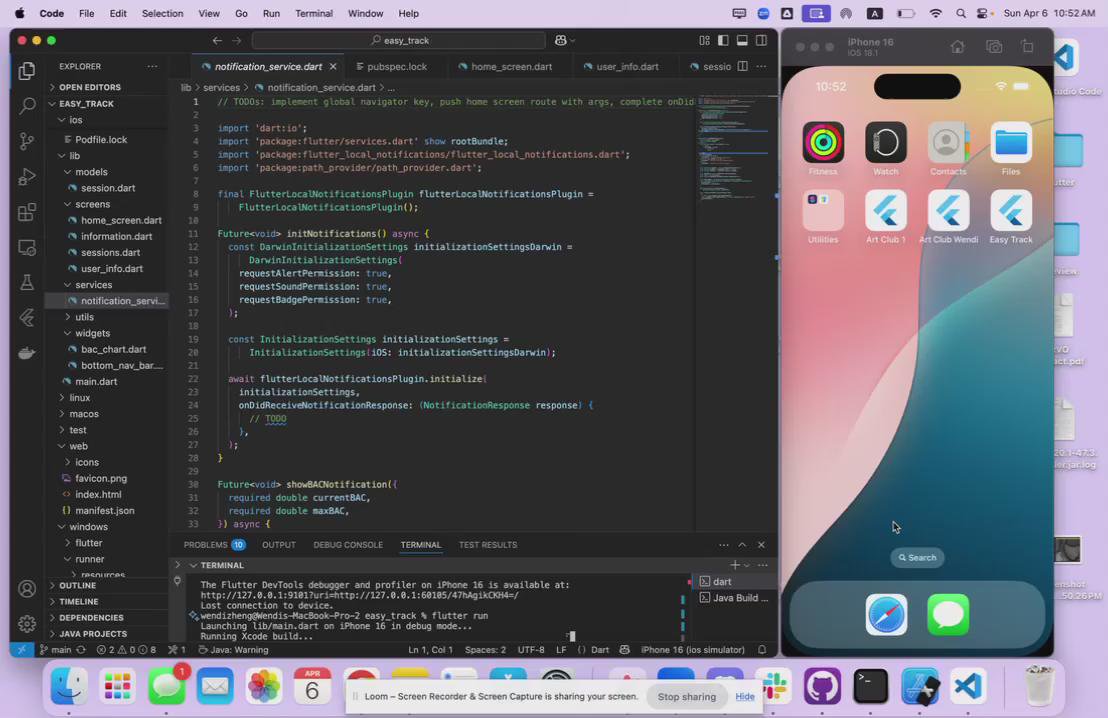Click the easy_track command center search box
Screen dimensions: 1108x718
pyautogui.click(x=399, y=40)
